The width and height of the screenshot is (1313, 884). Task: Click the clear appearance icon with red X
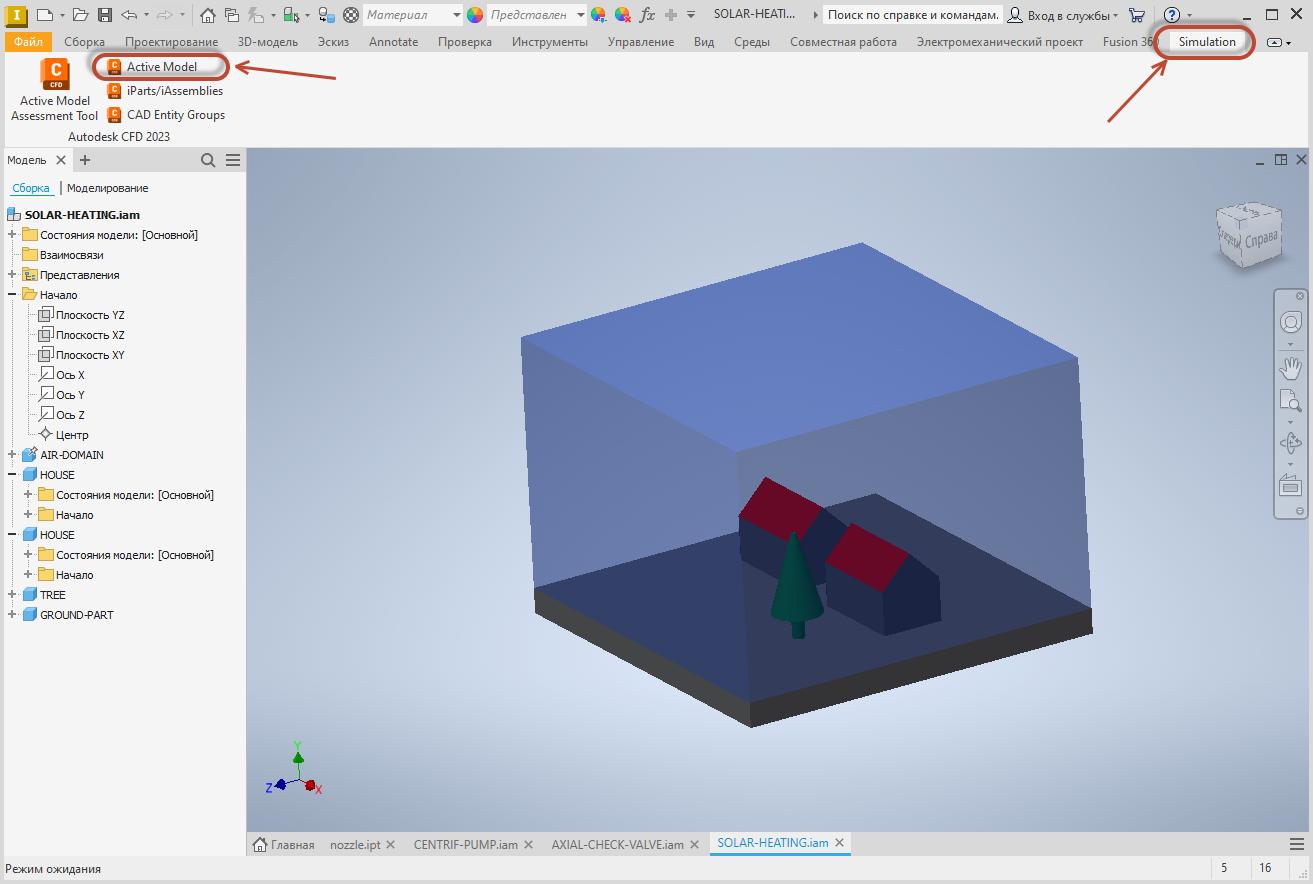click(622, 15)
